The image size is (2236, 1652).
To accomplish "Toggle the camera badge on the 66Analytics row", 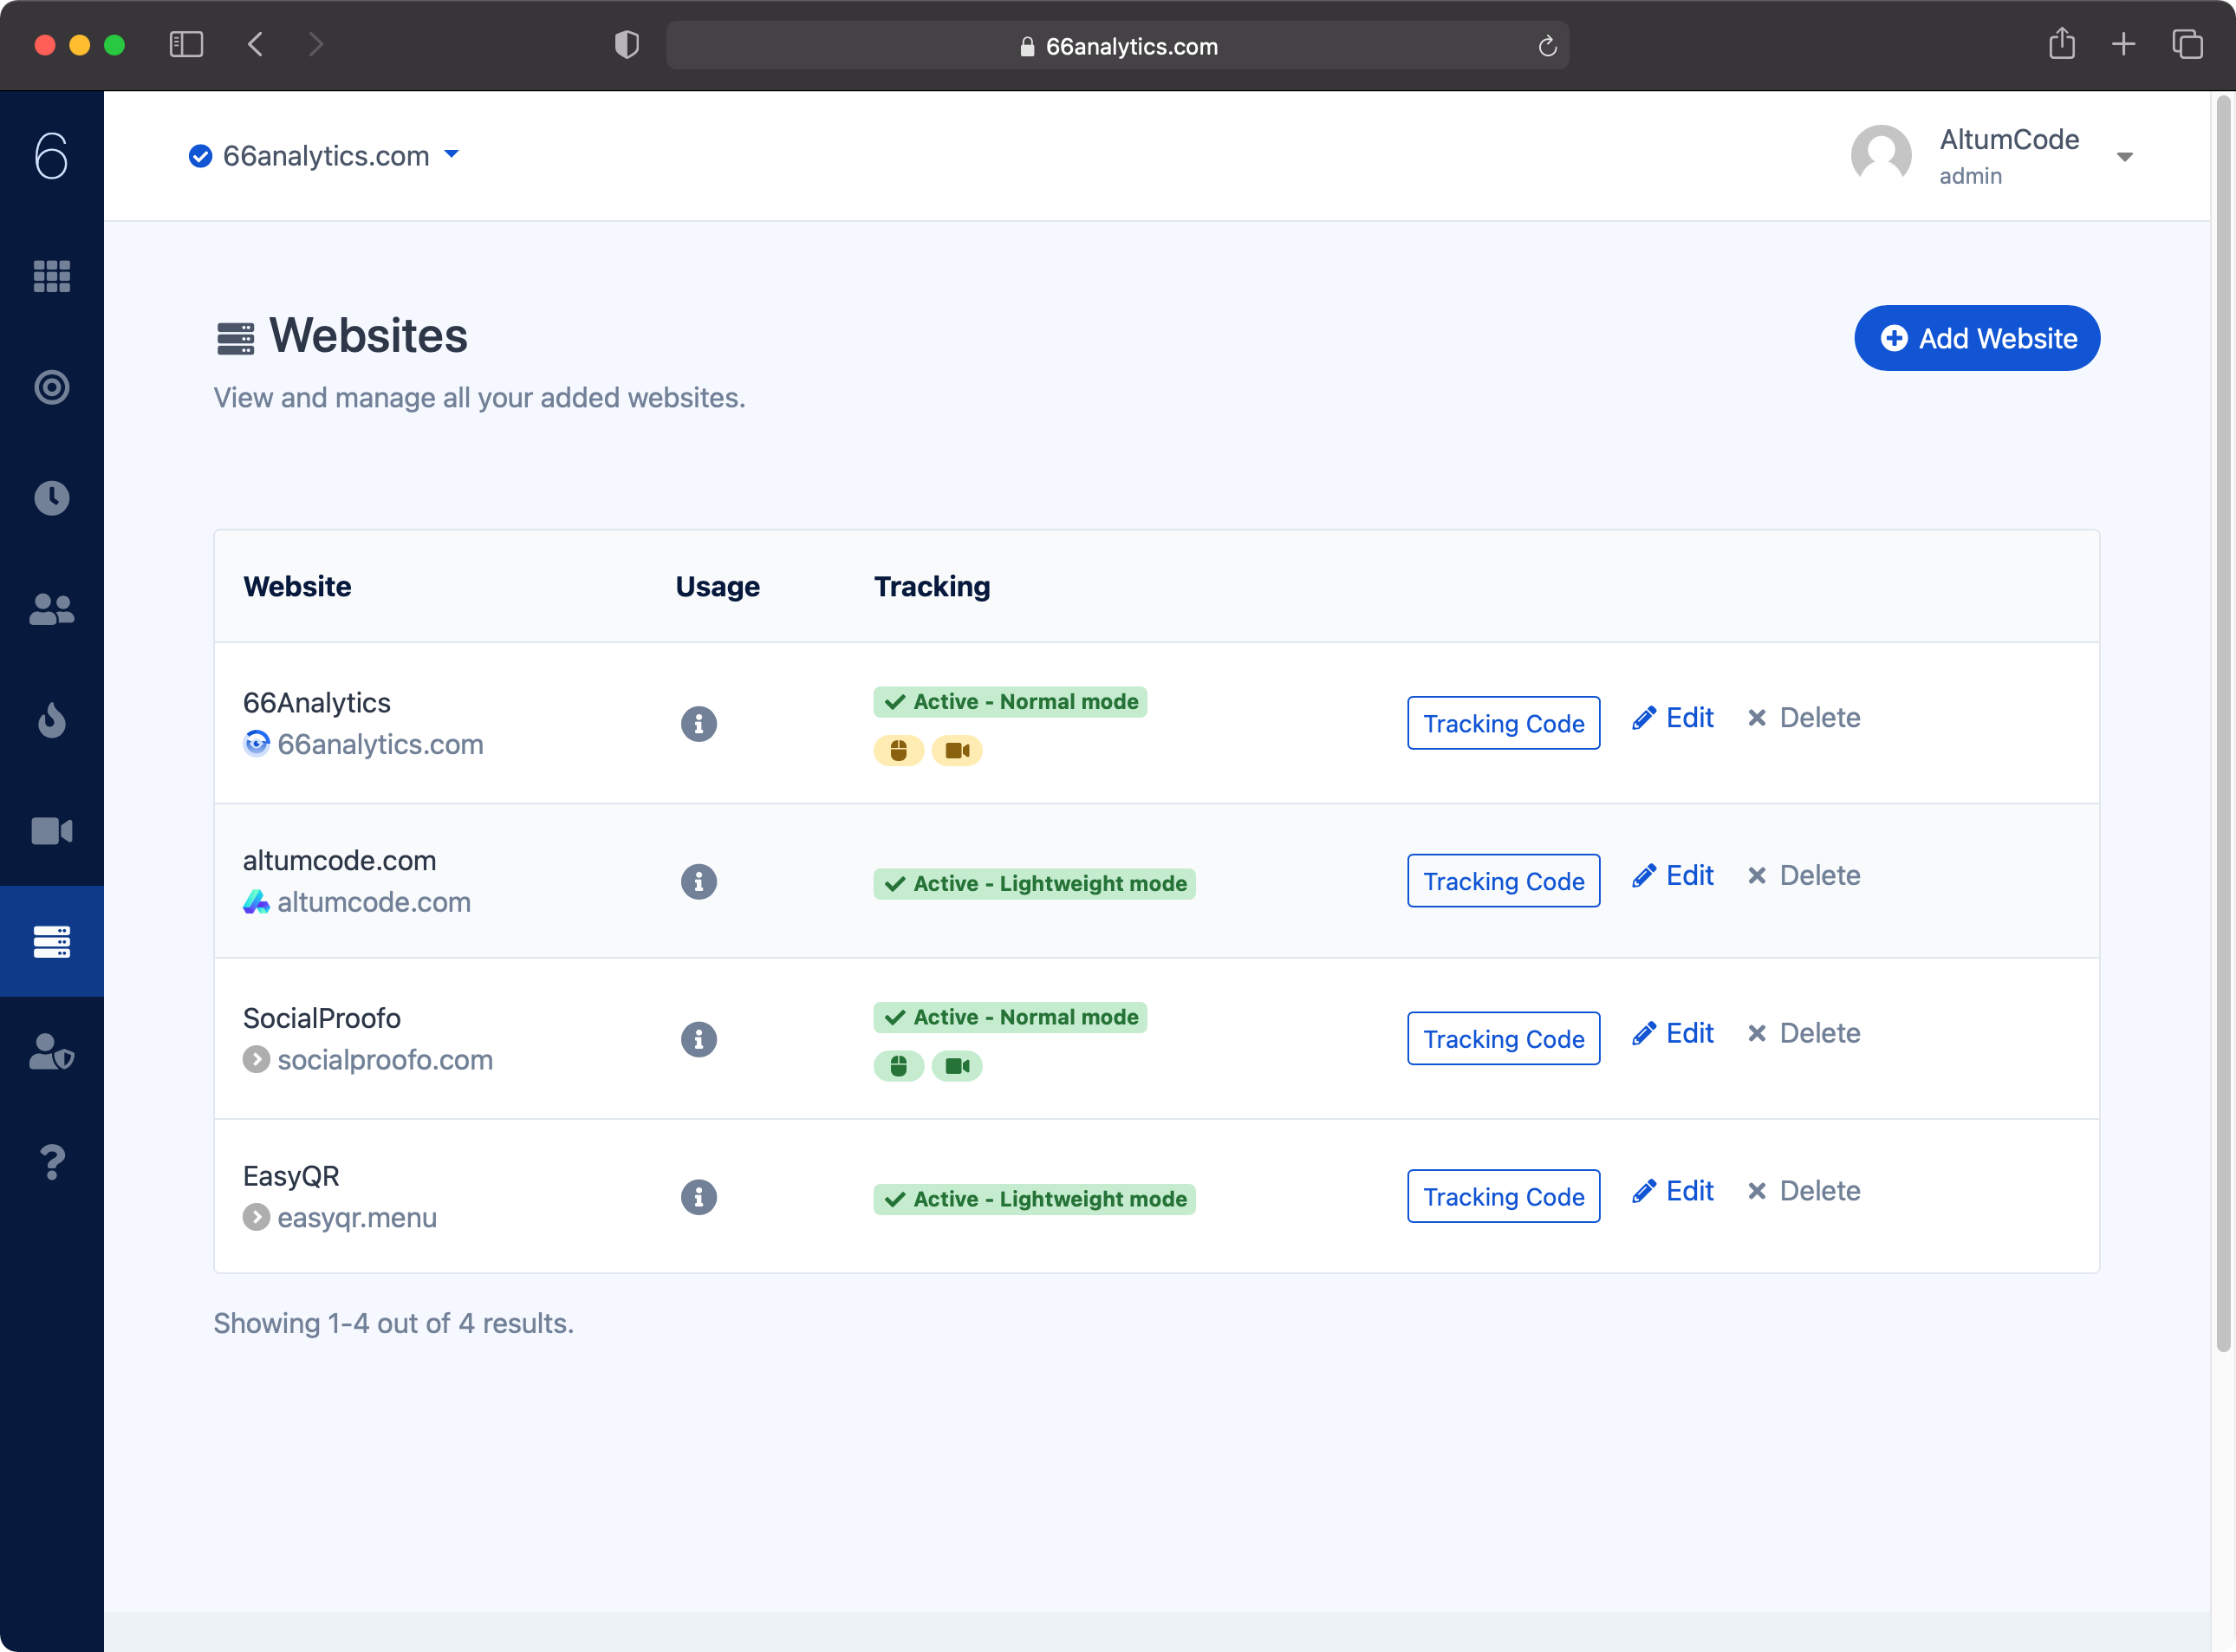I will (957, 750).
